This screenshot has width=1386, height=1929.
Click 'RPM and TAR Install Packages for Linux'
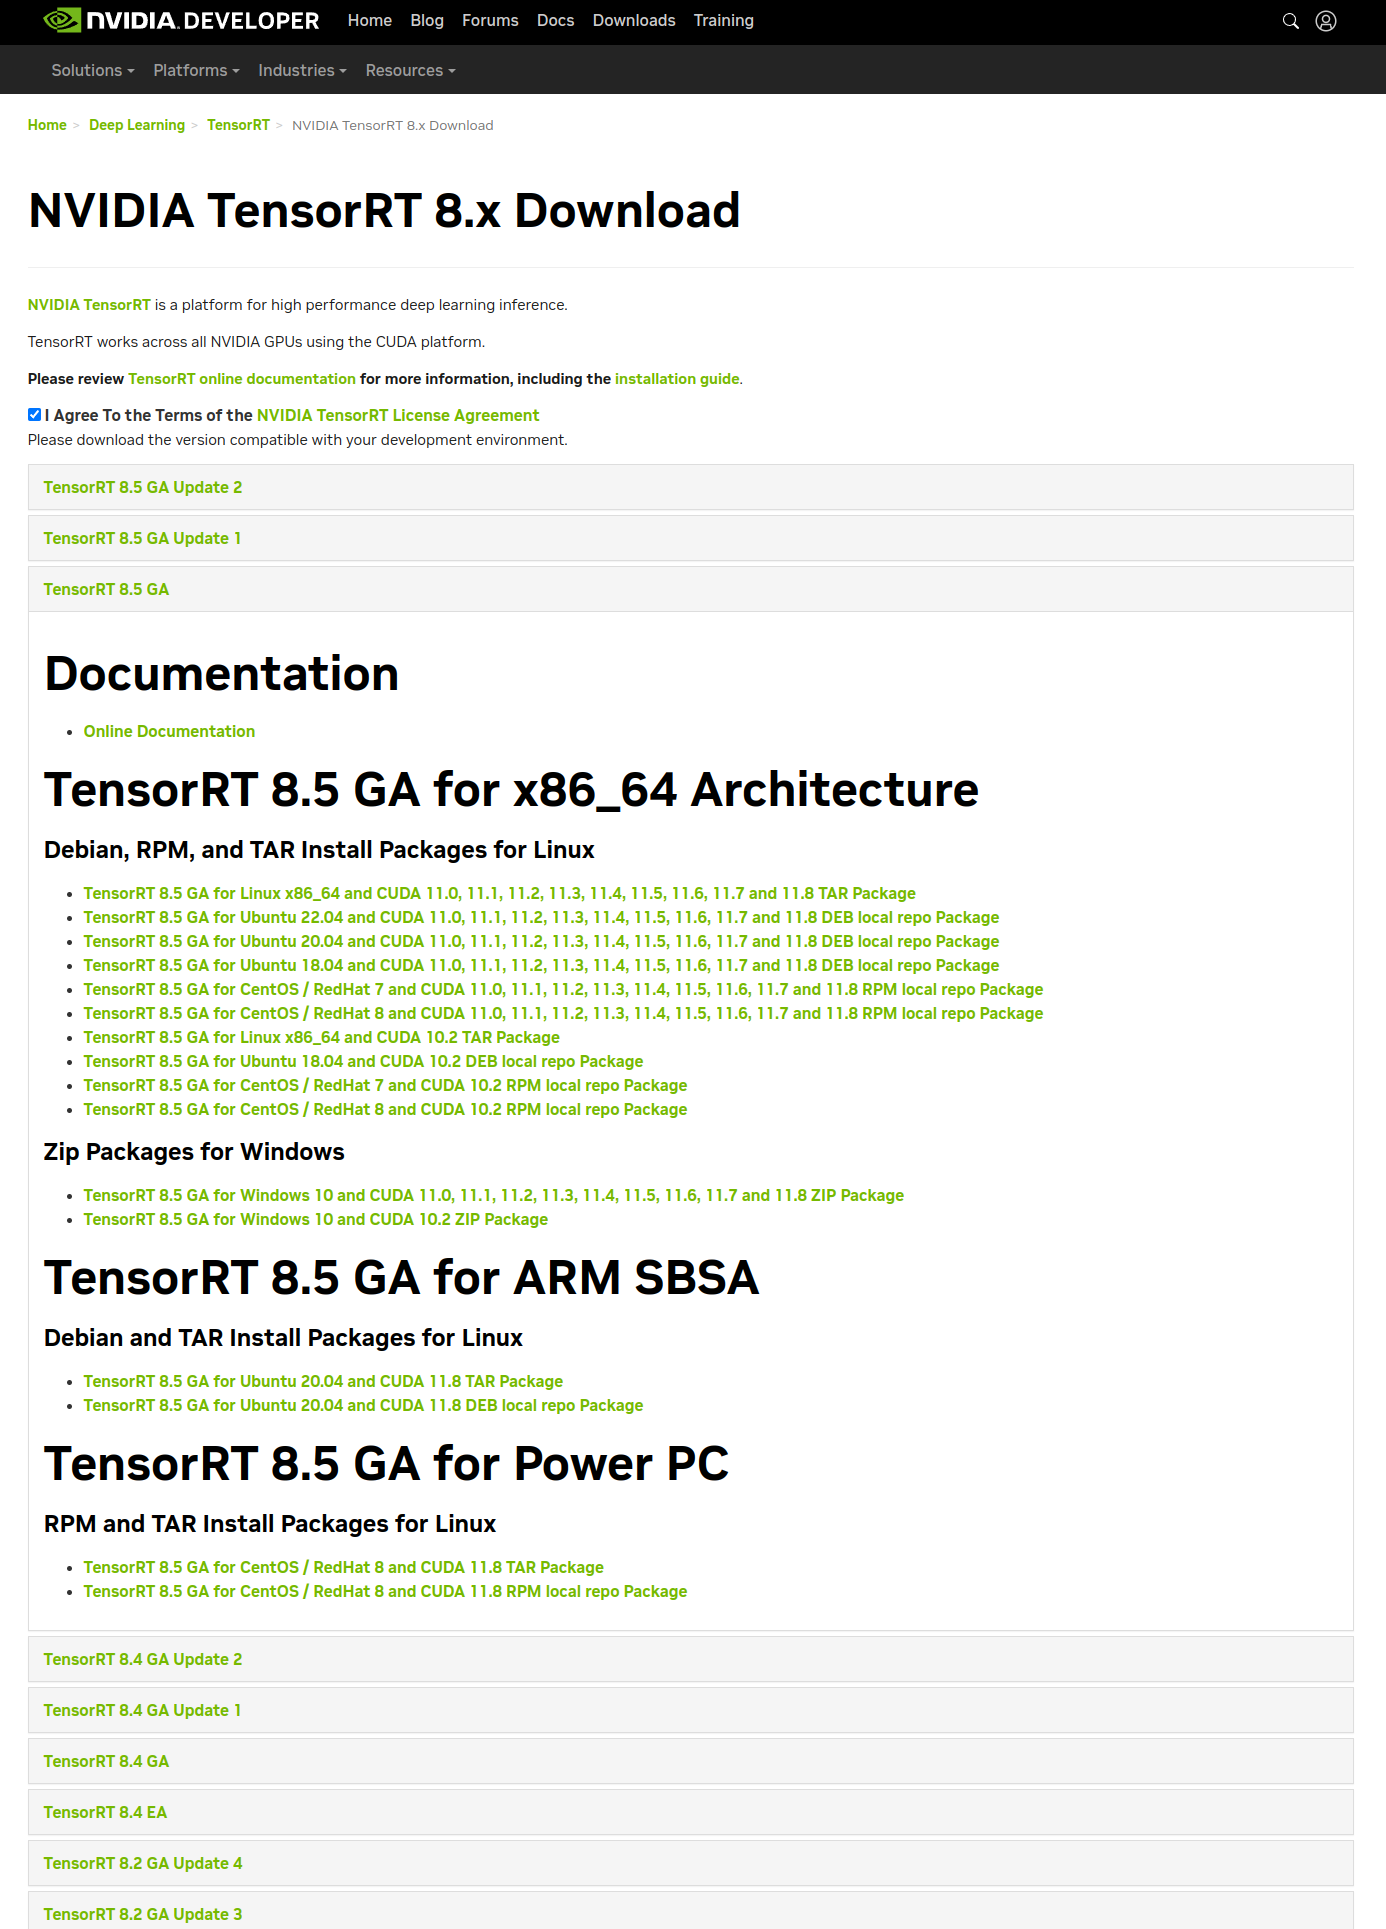[270, 1524]
